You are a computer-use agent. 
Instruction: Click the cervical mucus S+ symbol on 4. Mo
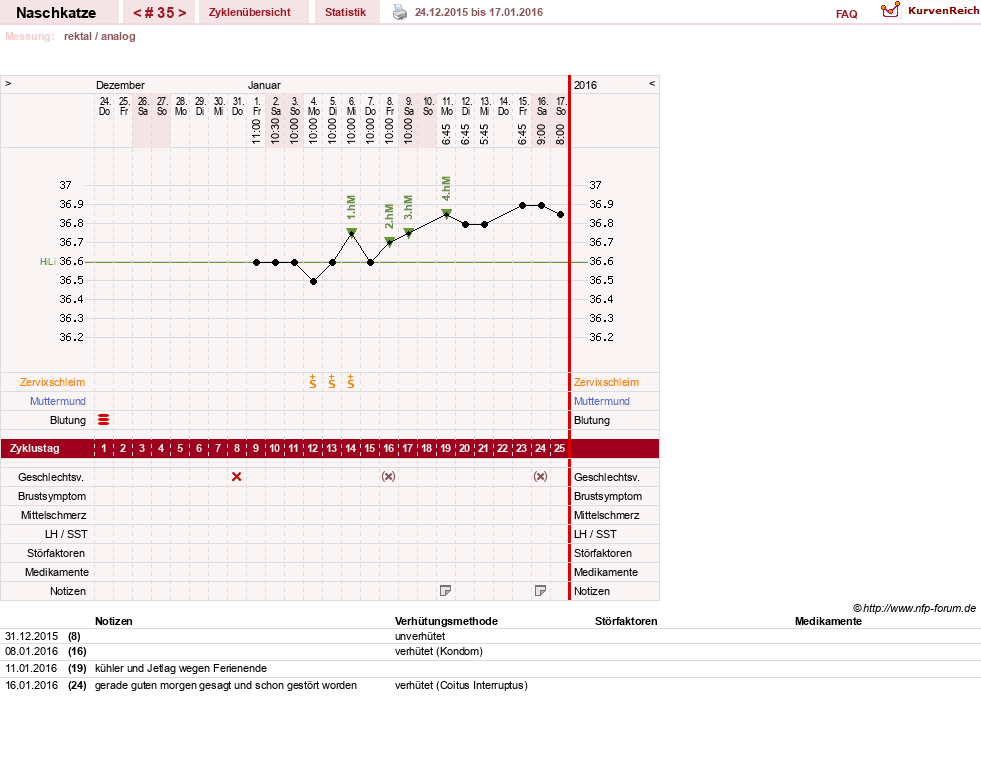[313, 382]
